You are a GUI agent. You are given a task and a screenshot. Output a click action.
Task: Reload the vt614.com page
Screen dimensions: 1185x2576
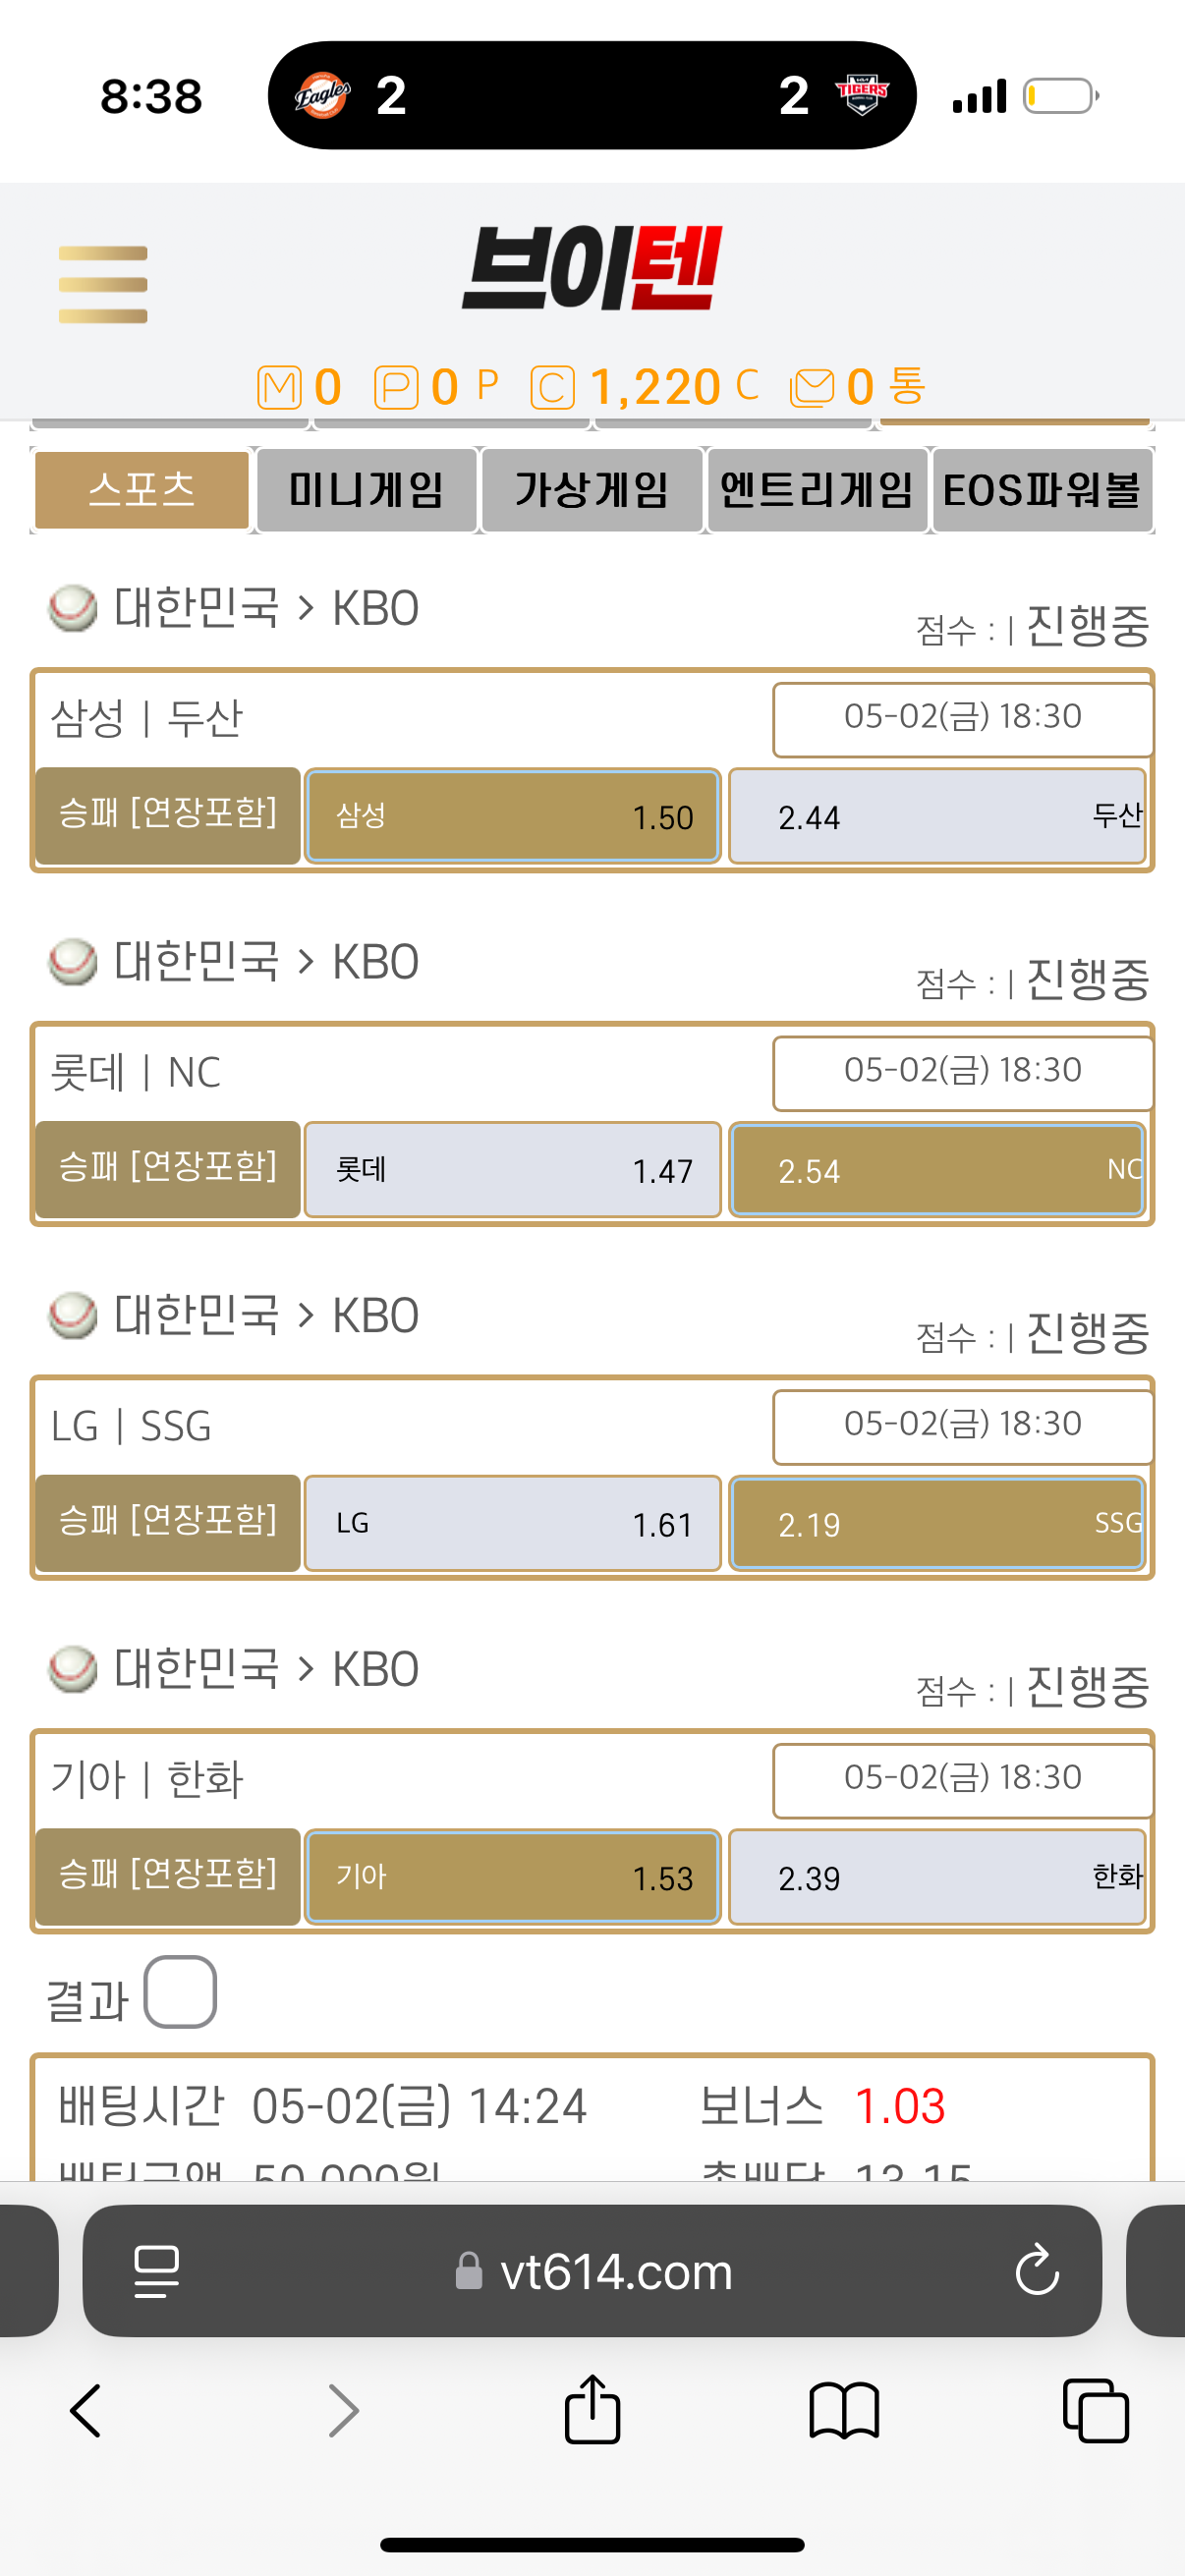[x=1036, y=2270]
